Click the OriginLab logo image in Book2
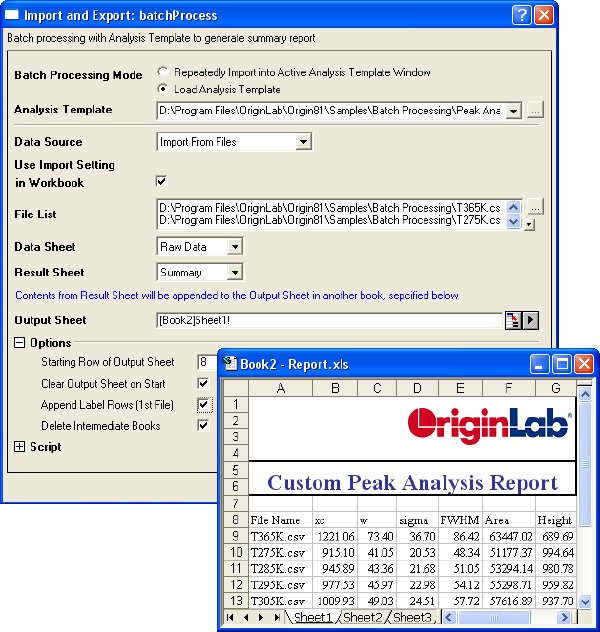Screen dimensions: 600x632 [x=490, y=425]
